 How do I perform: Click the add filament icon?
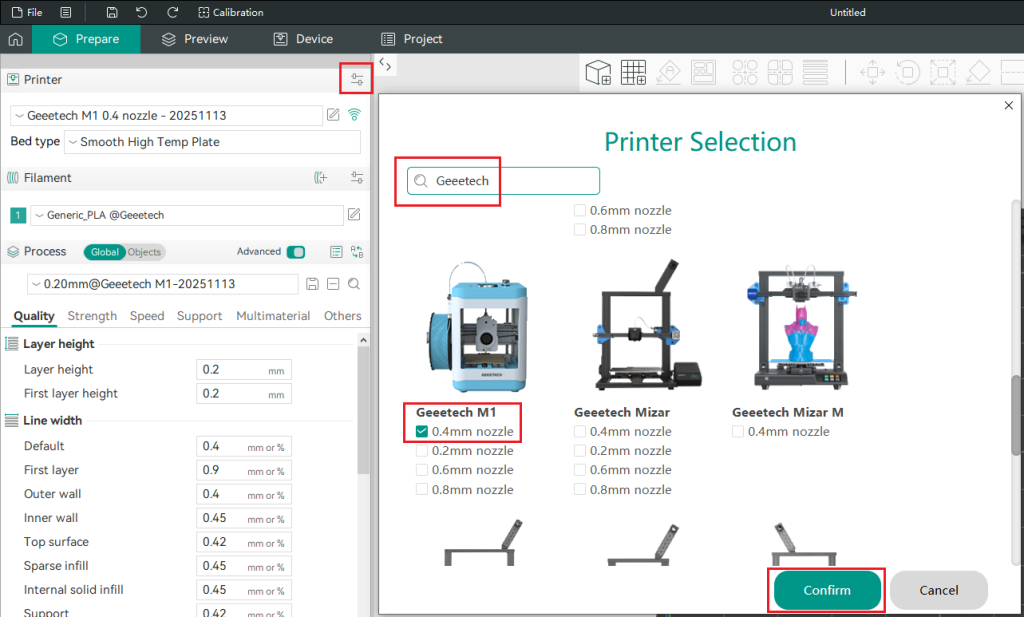[x=321, y=178]
